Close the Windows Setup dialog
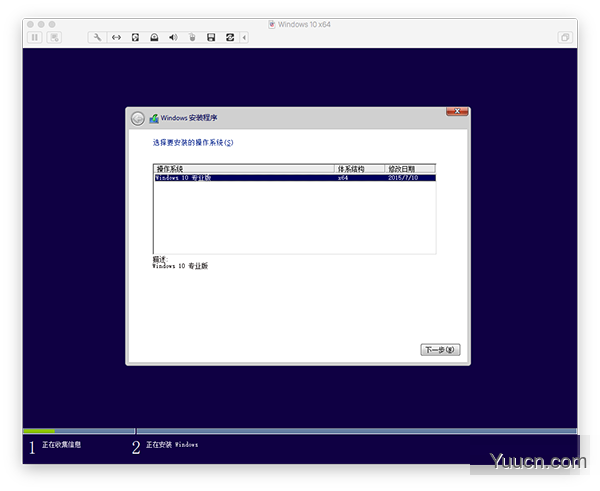The height and width of the screenshot is (491, 600). click(x=457, y=111)
